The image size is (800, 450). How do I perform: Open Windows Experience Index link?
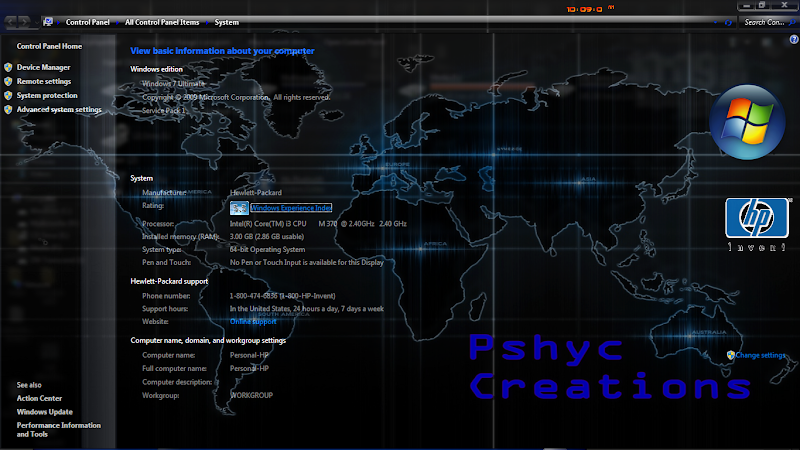[291, 208]
